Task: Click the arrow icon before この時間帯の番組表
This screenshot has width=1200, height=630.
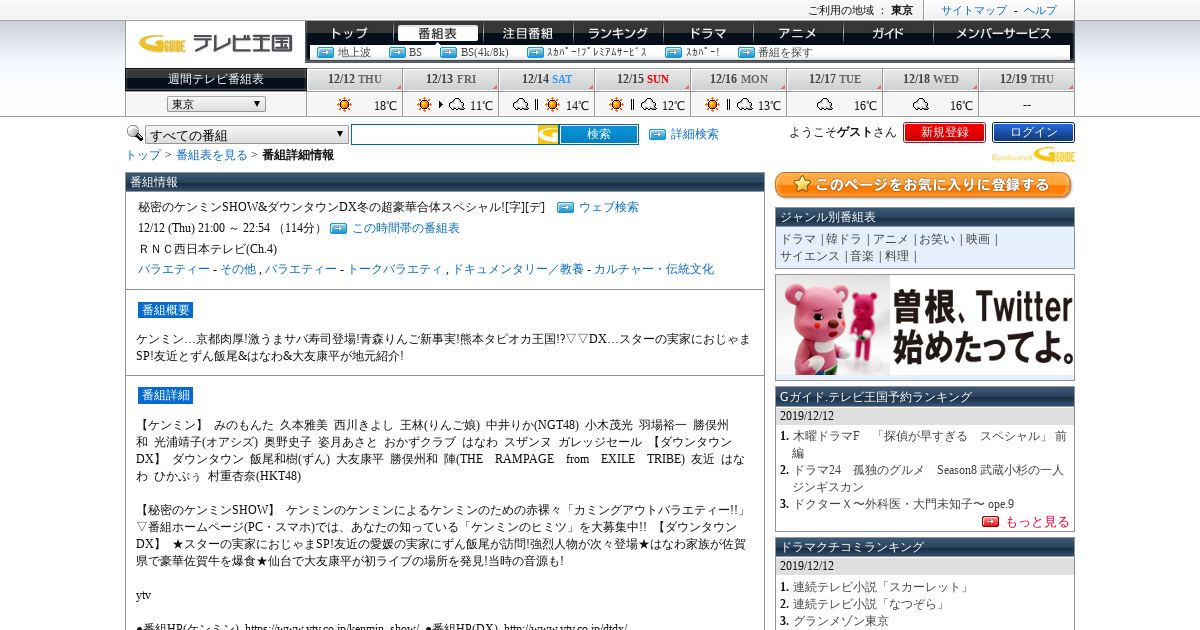Action: click(338, 228)
